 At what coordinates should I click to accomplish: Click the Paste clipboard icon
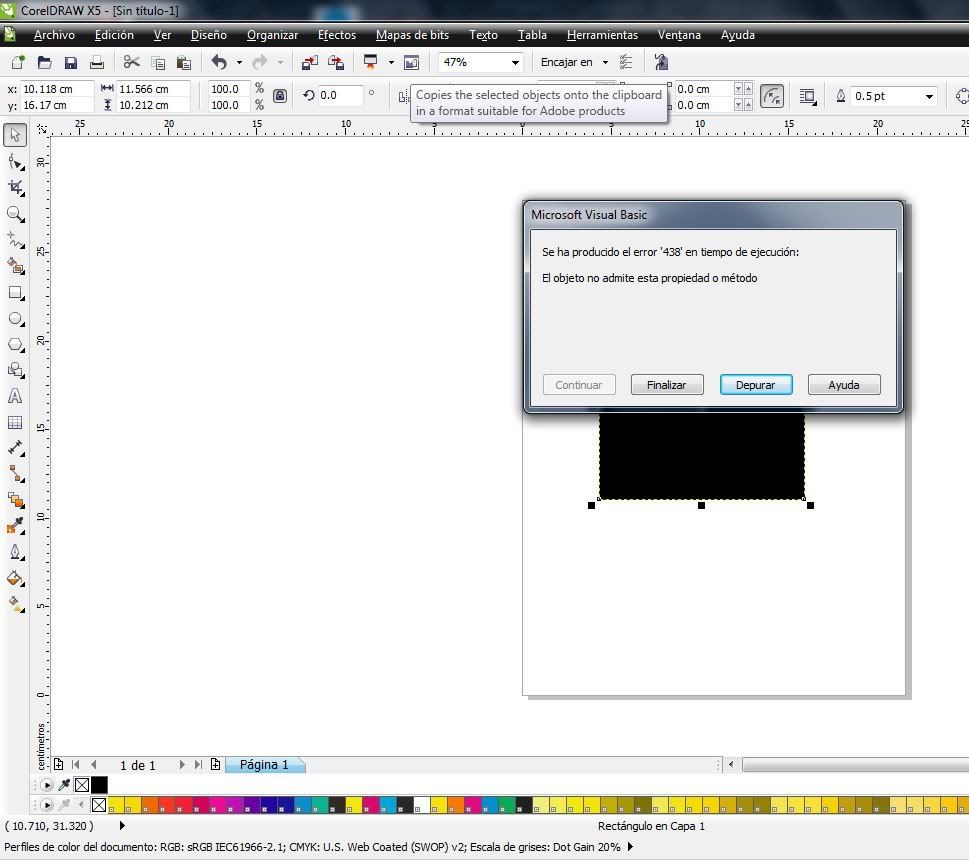pos(184,62)
